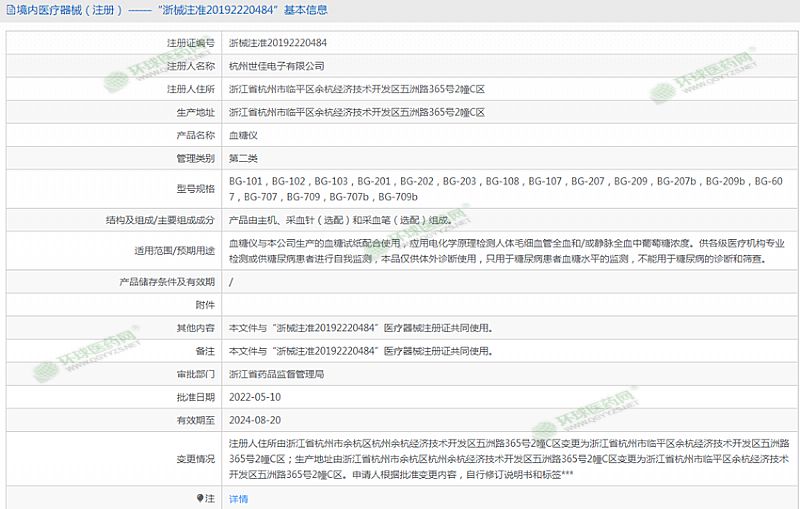Click the 注册人住所 address value
The image size is (800, 509).
tap(357, 89)
